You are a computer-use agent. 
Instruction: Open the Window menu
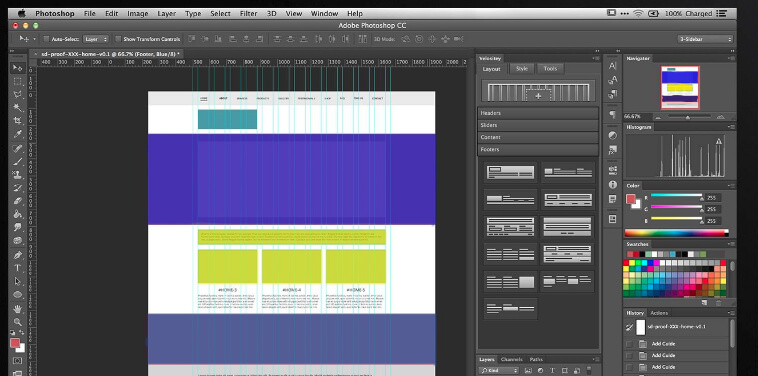(324, 14)
